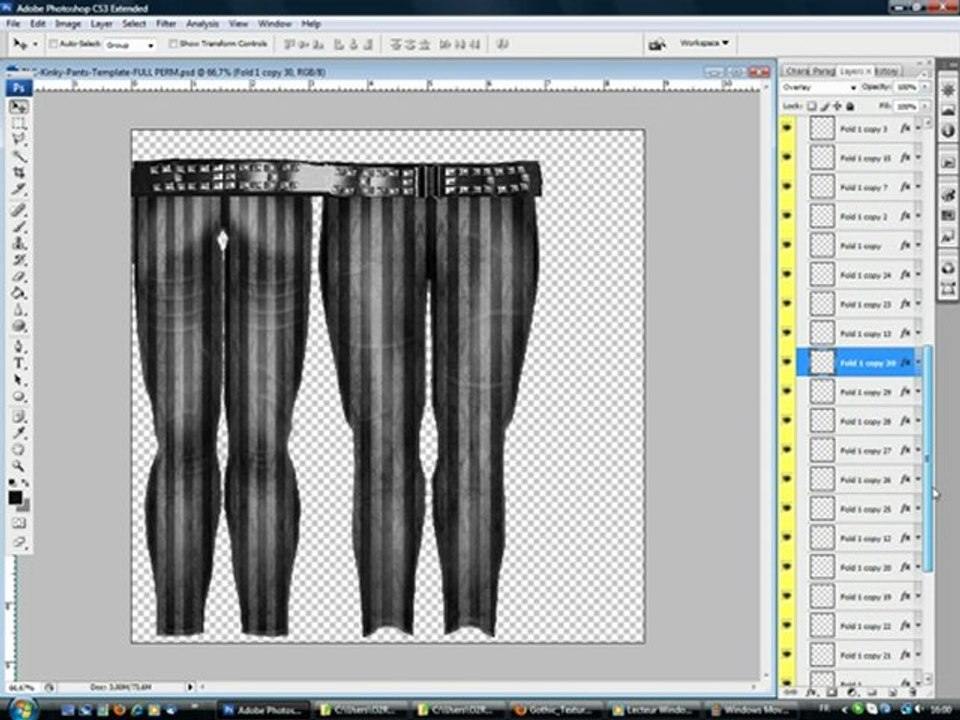Expand effects of Fold 1 copy 19
Viewport: 960px width, 720px height.
pos(918,597)
